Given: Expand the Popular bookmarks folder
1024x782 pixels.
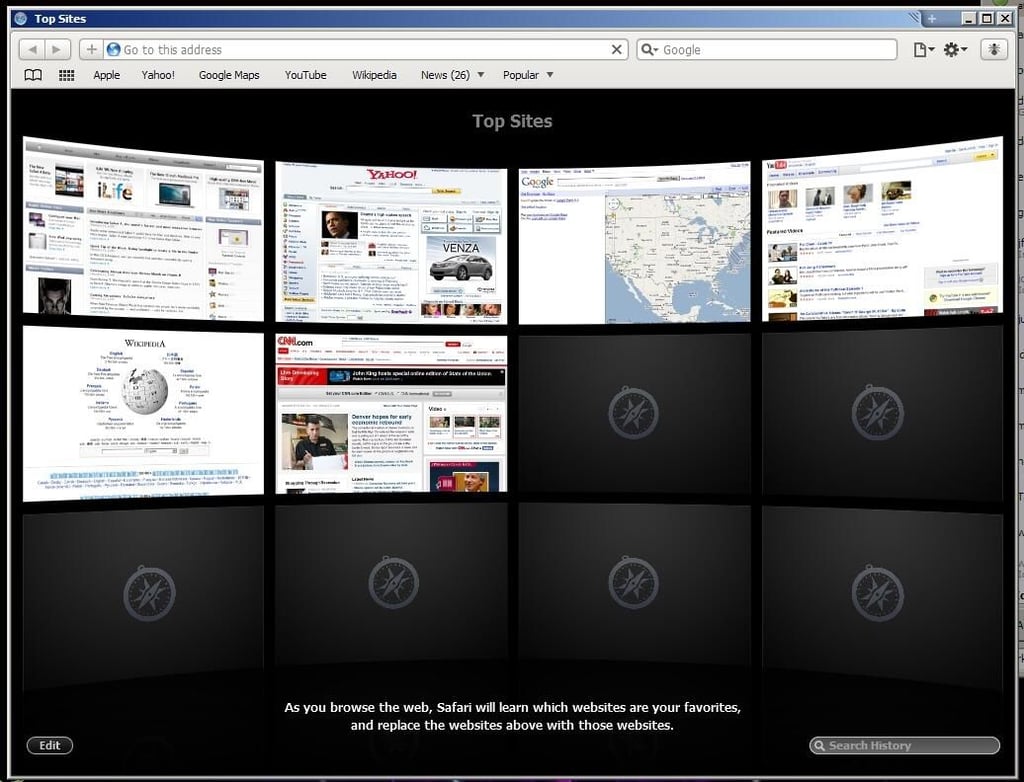Looking at the screenshot, I should (528, 75).
